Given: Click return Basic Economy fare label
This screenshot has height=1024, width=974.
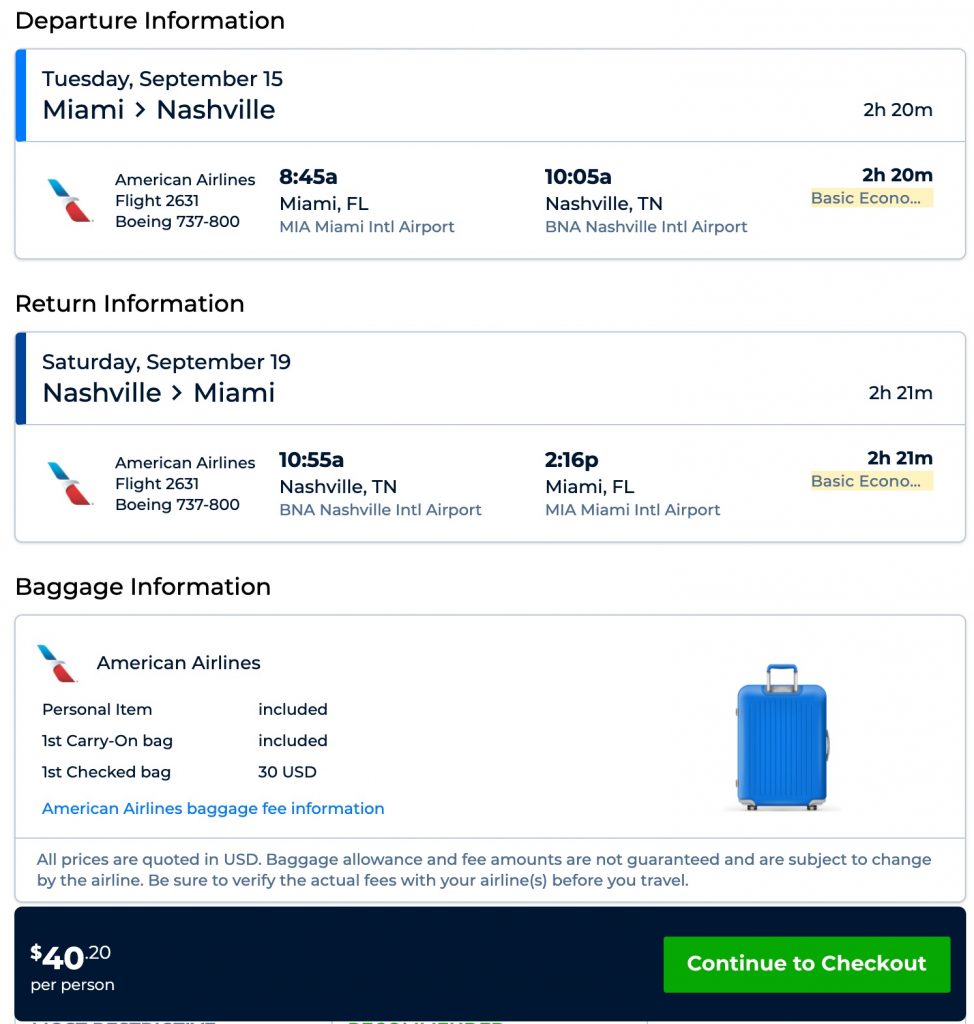Looking at the screenshot, I should (x=871, y=481).
